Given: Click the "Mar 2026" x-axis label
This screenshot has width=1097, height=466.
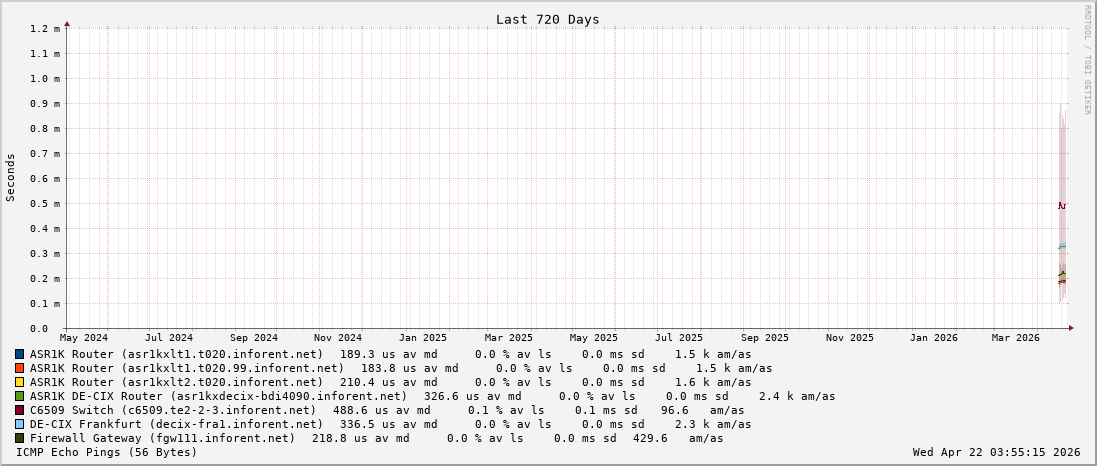Looking at the screenshot, I should (1016, 338).
